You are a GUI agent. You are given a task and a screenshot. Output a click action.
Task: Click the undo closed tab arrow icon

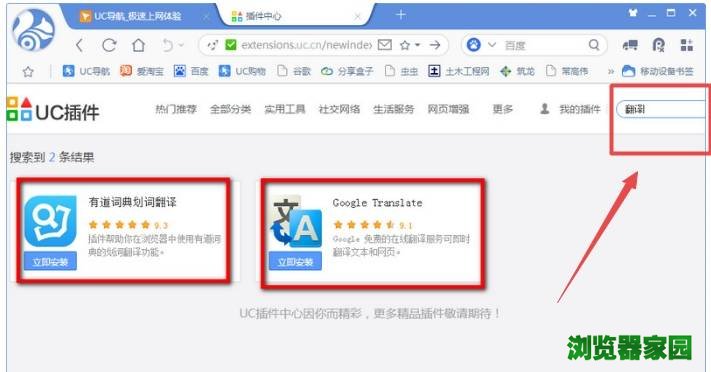pos(168,45)
